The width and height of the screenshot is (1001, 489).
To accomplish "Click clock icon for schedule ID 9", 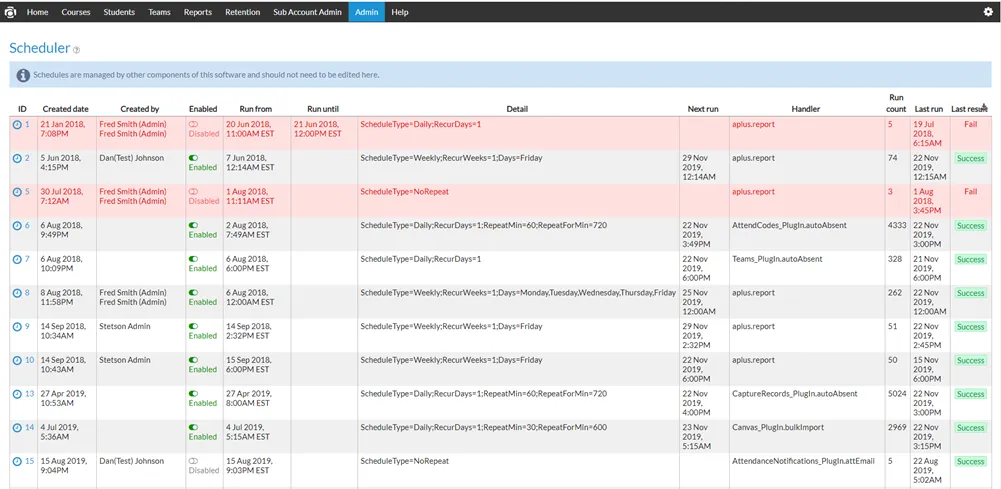I will pyautogui.click(x=17, y=327).
